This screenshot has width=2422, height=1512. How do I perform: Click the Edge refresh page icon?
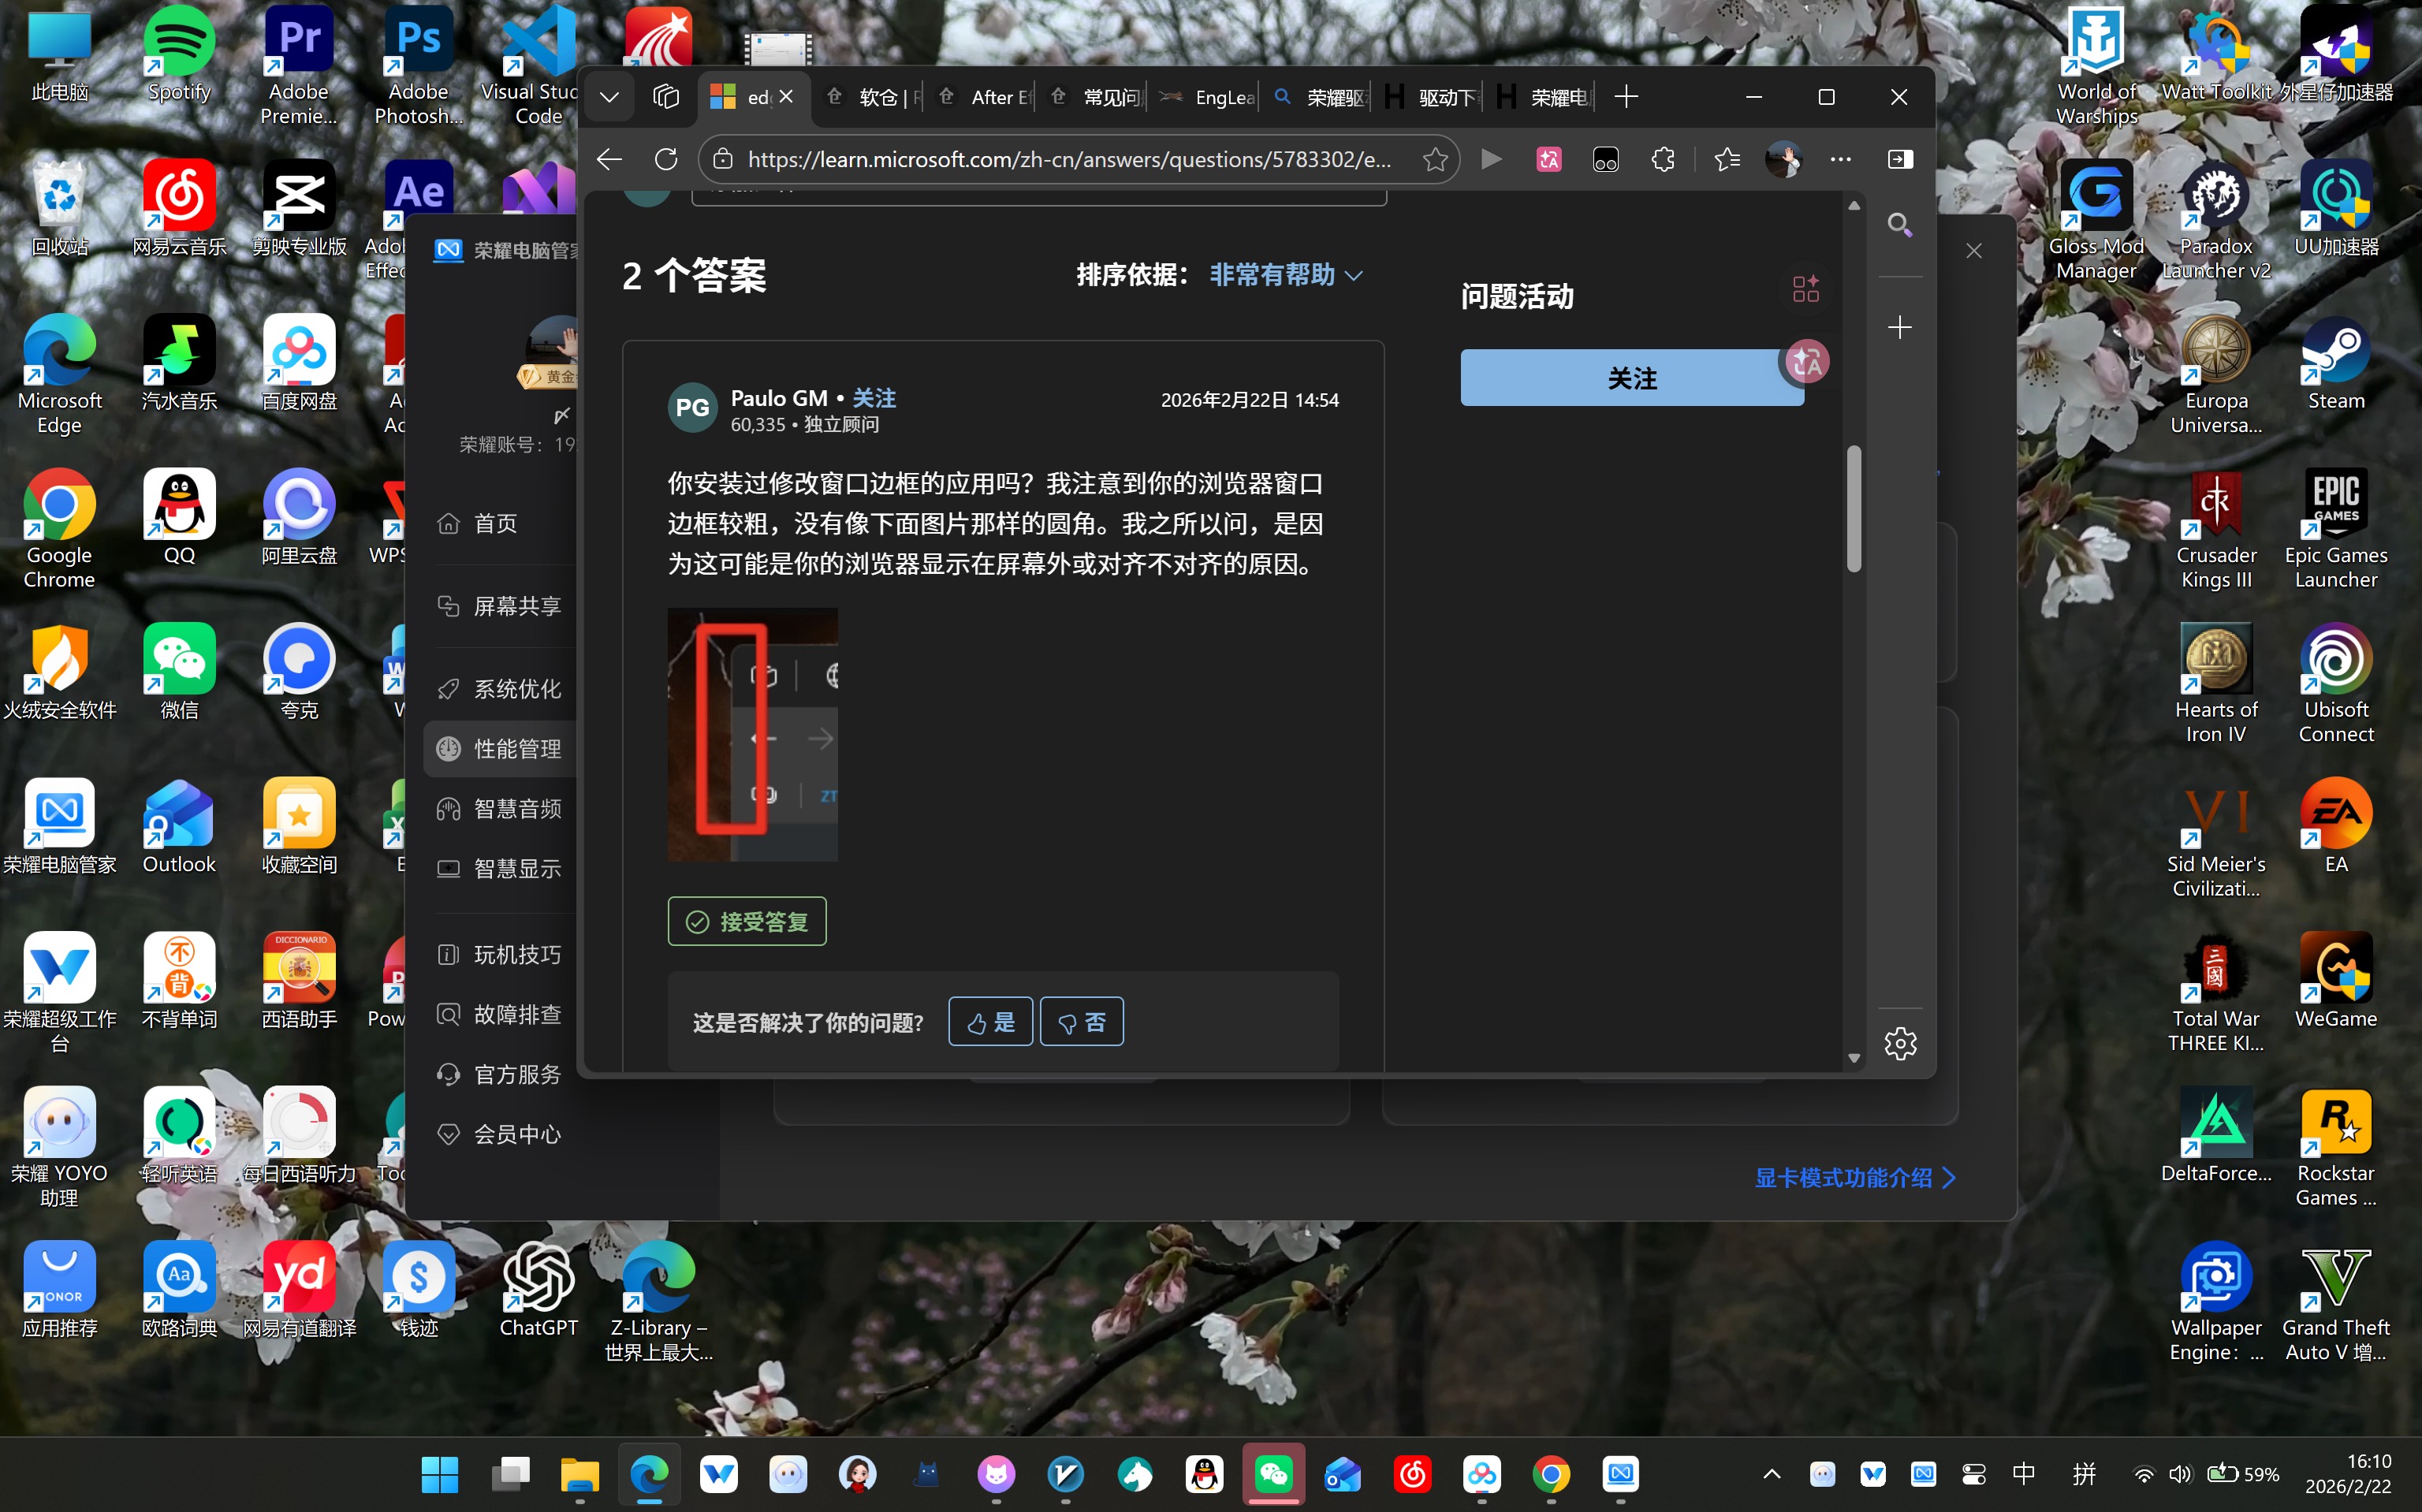(666, 159)
